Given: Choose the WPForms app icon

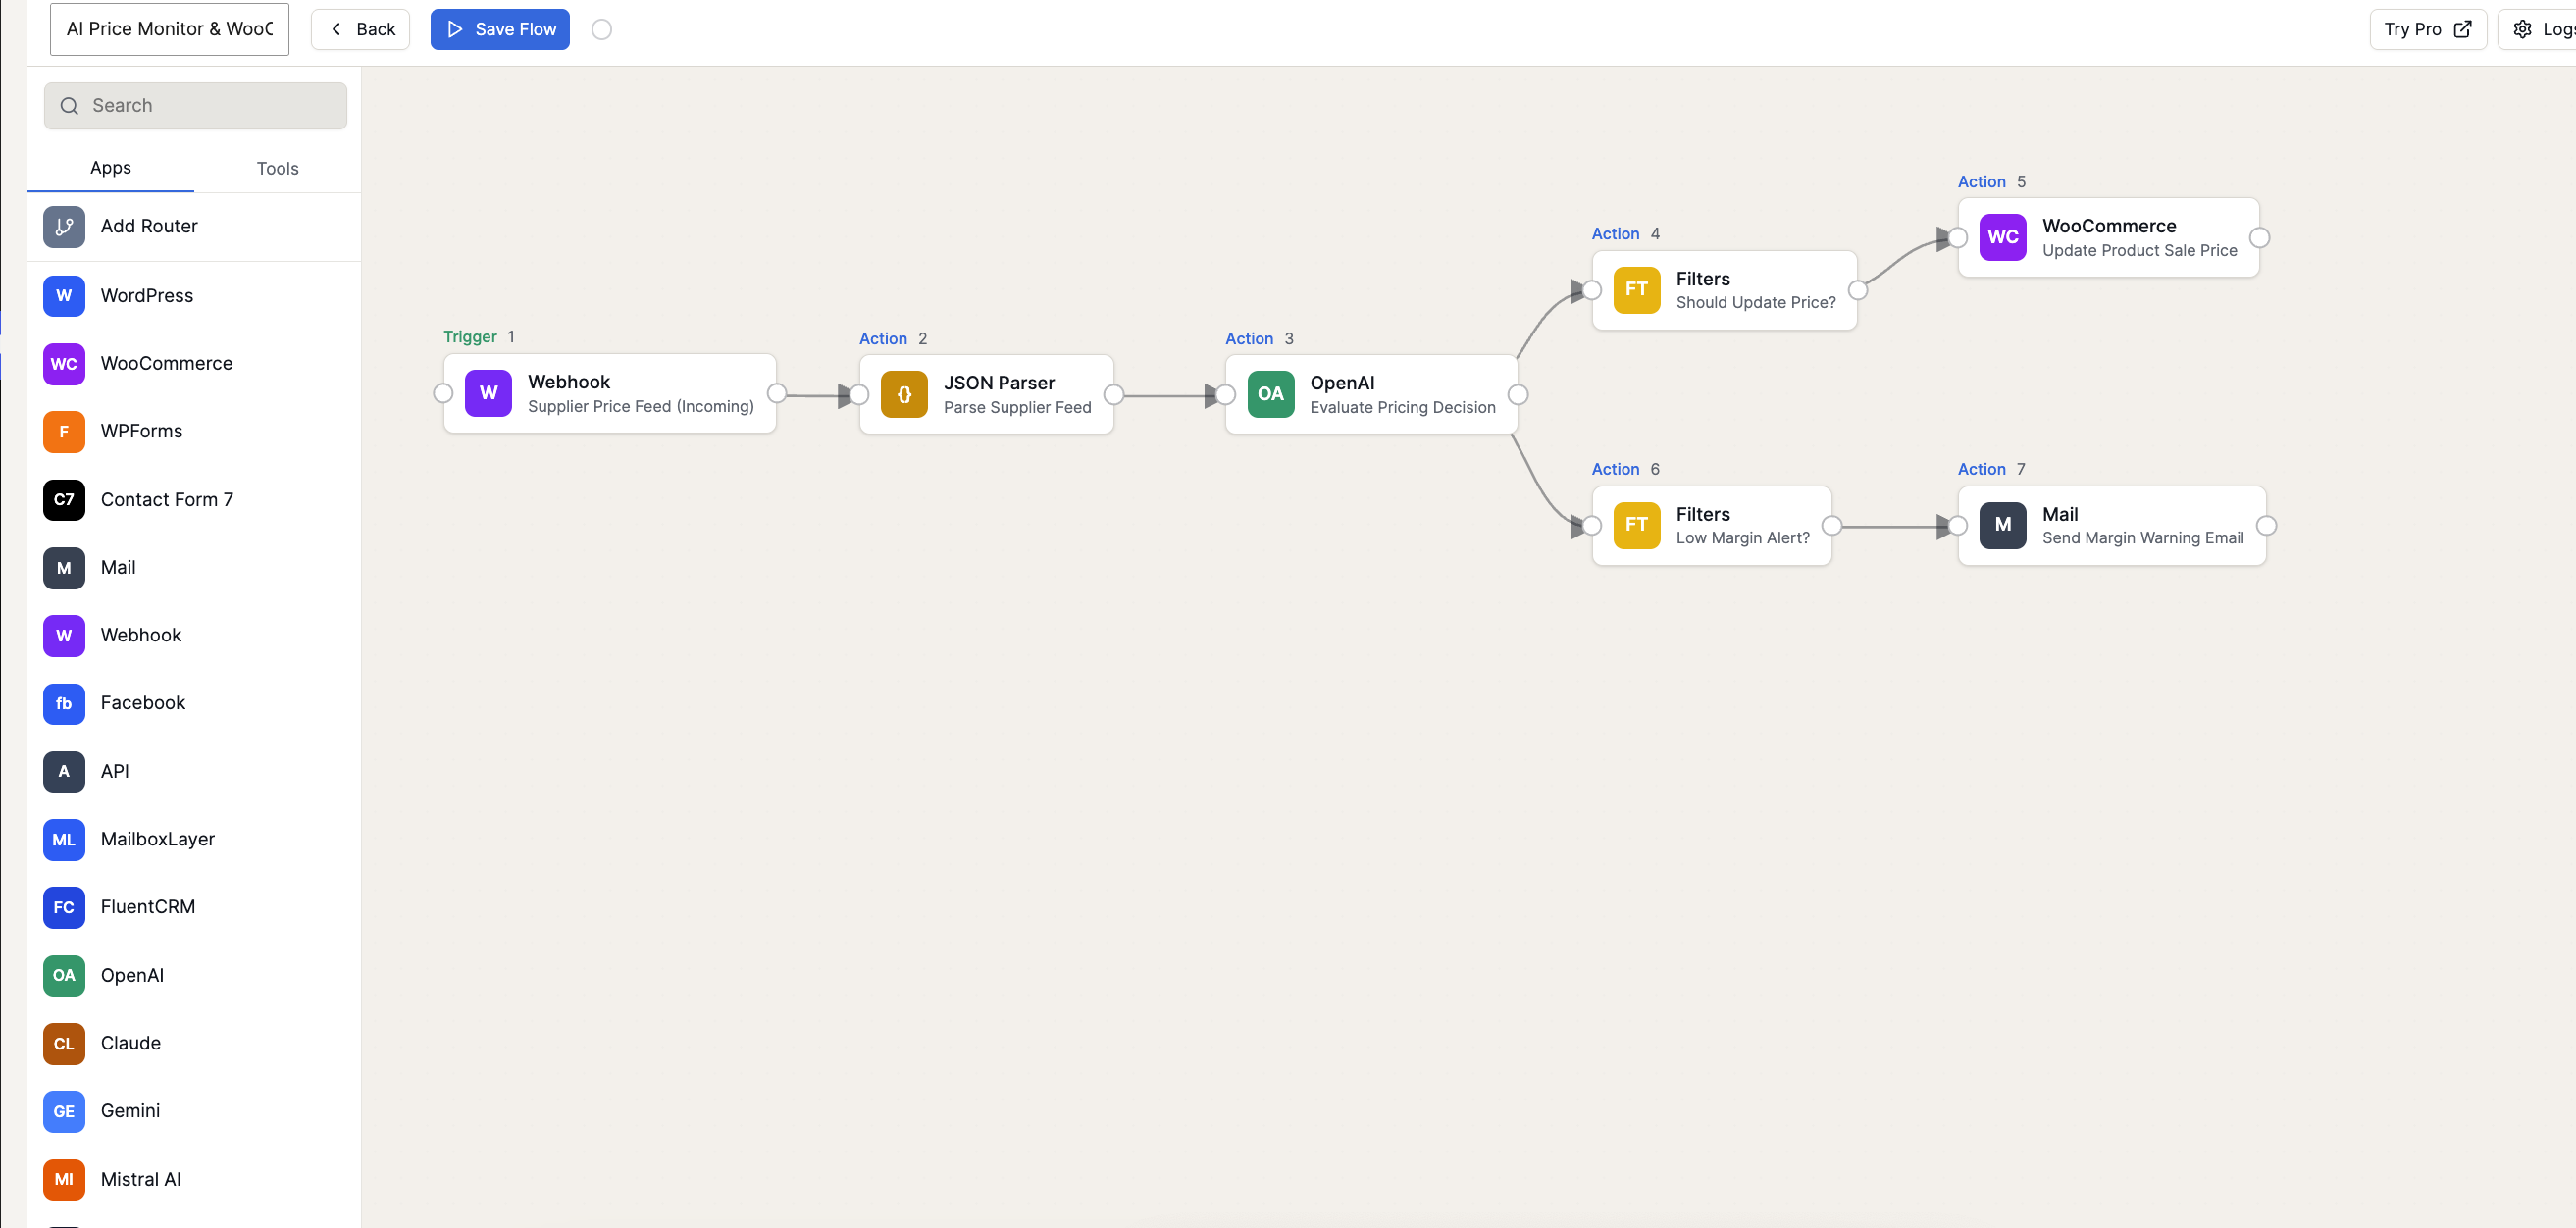Looking at the screenshot, I should click(x=64, y=432).
